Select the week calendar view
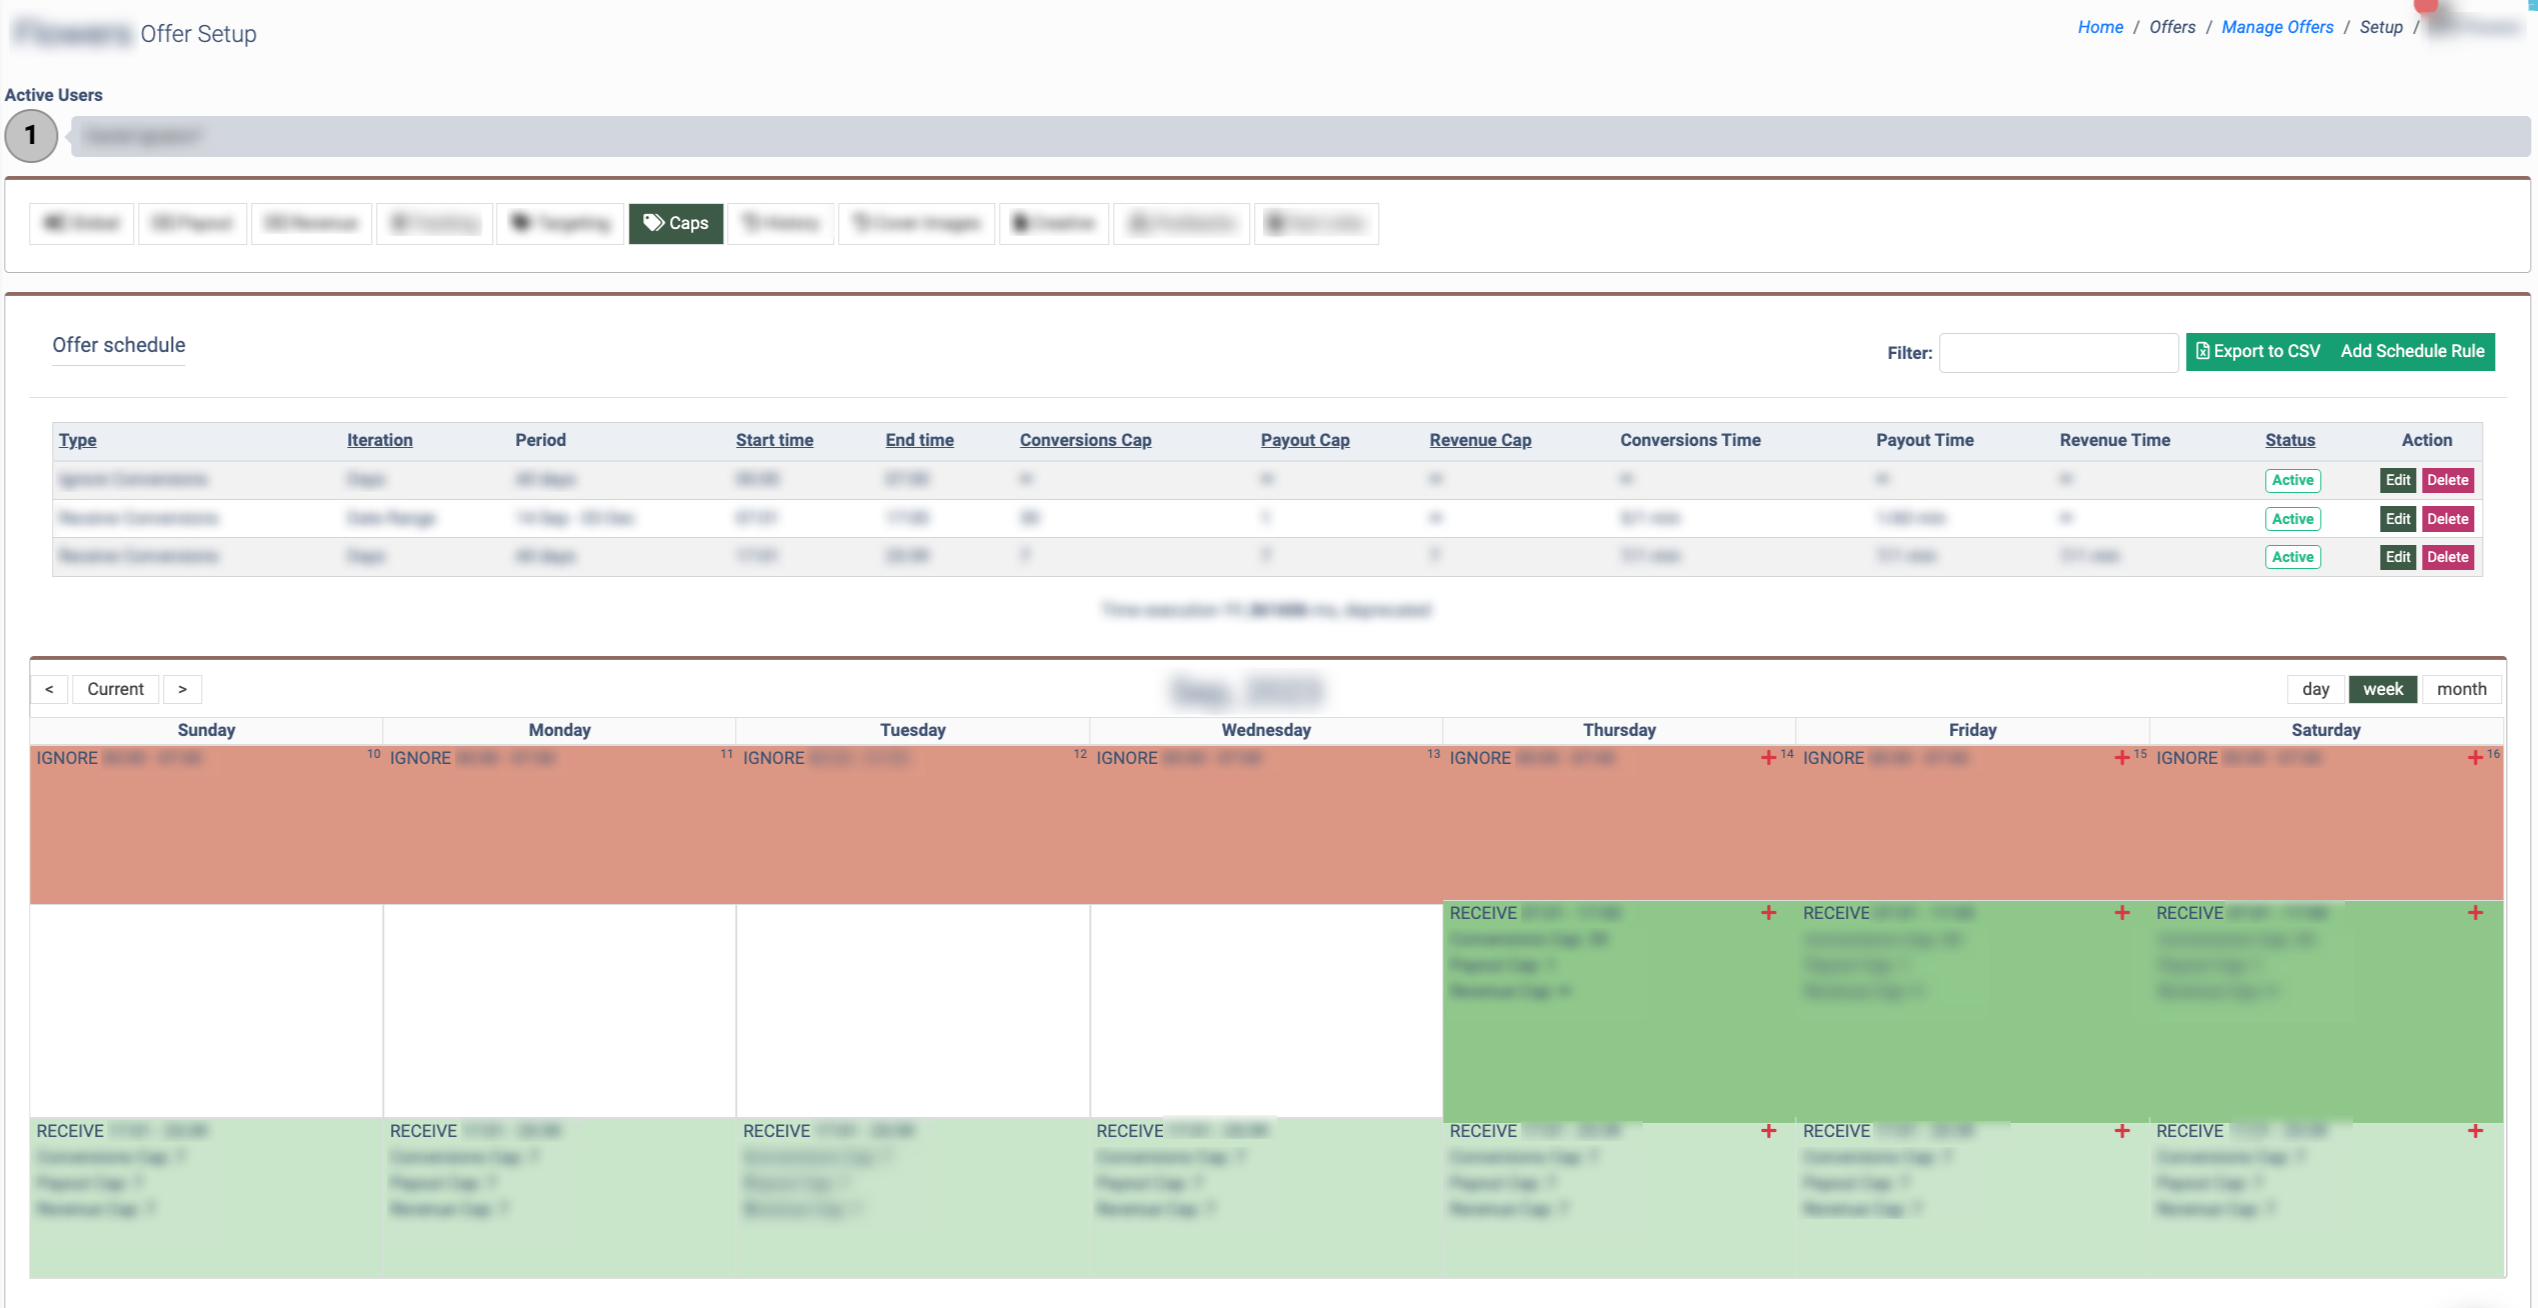The height and width of the screenshot is (1308, 2538). [2382, 689]
